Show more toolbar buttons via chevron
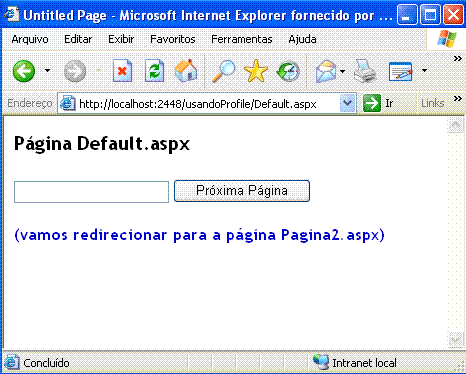 (x=458, y=59)
